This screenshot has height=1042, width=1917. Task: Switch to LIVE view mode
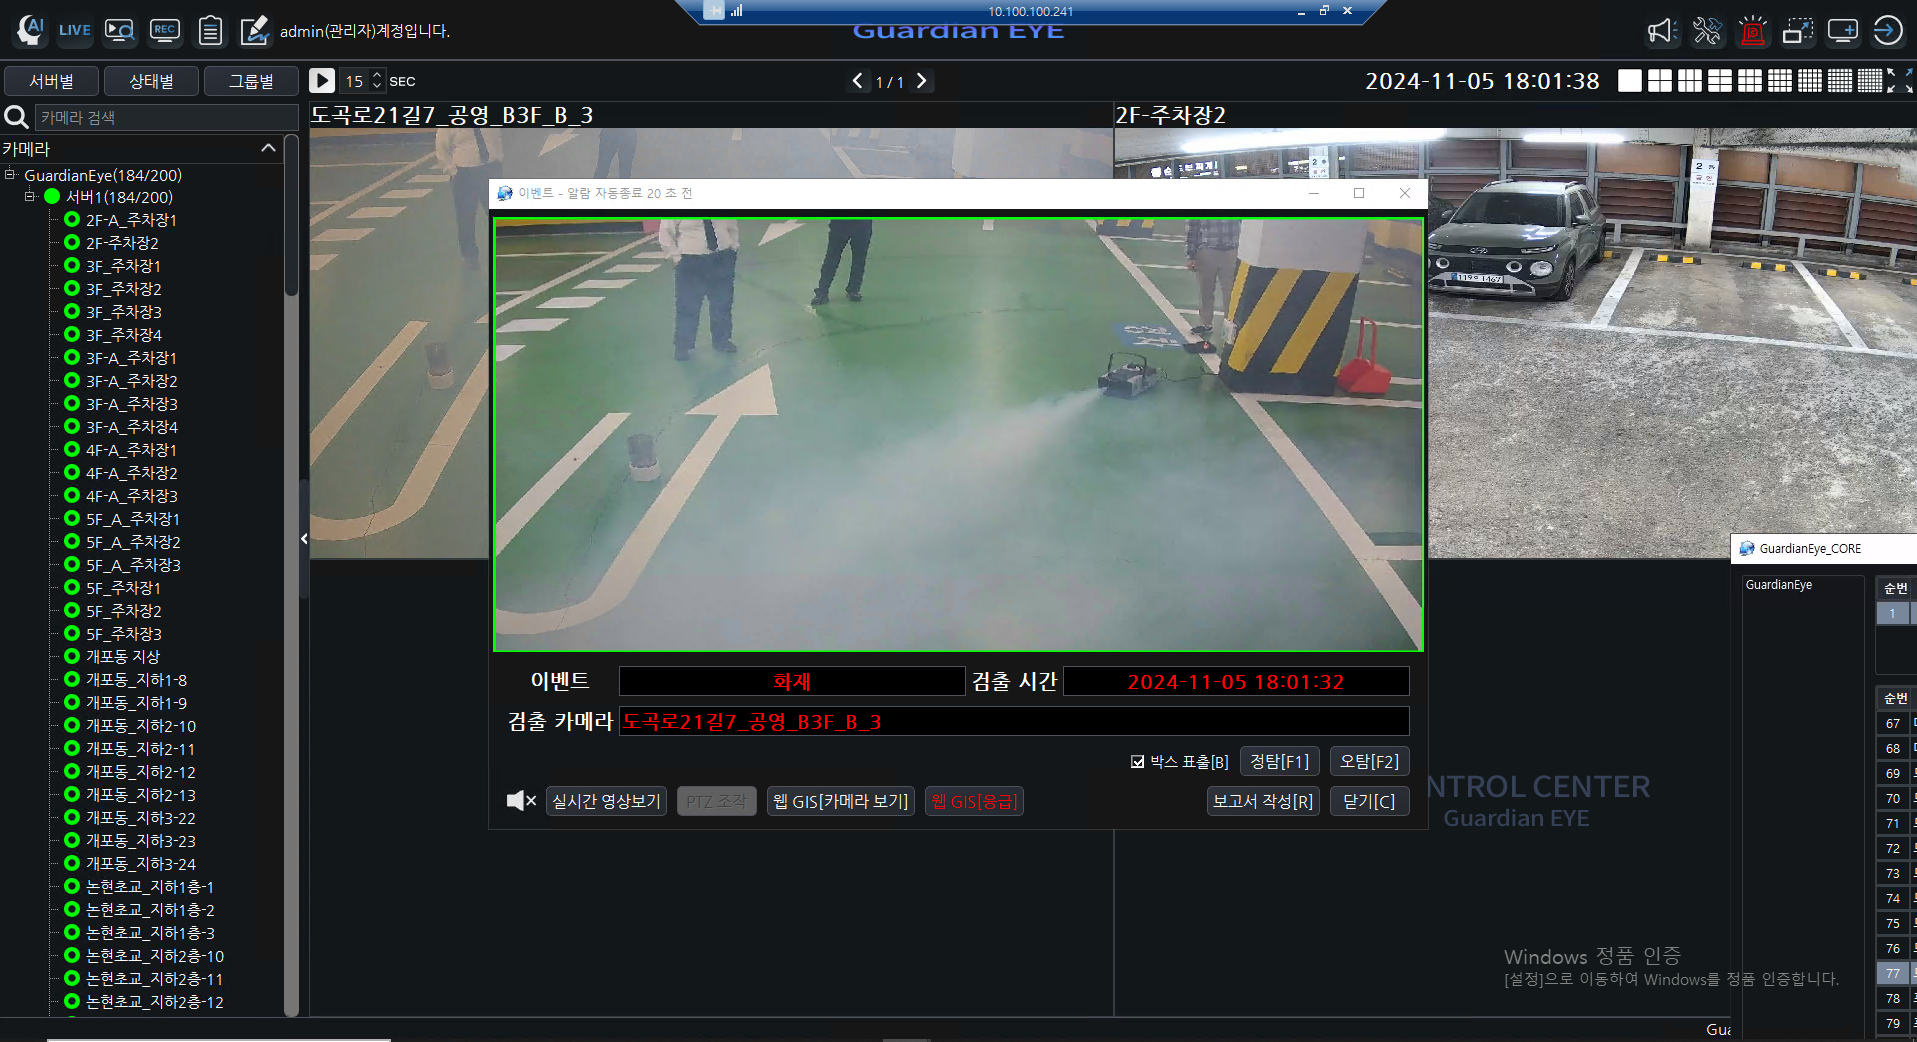click(x=74, y=30)
